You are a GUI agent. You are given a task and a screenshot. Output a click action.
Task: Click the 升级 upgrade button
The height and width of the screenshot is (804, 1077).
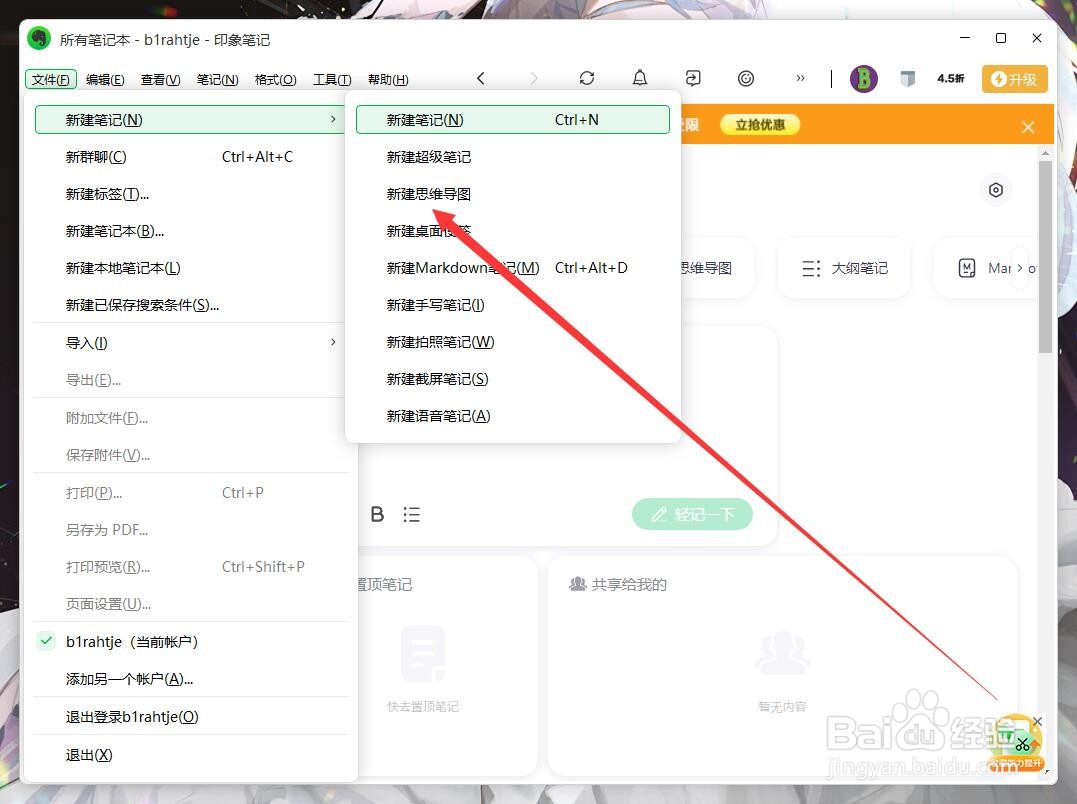(1014, 79)
